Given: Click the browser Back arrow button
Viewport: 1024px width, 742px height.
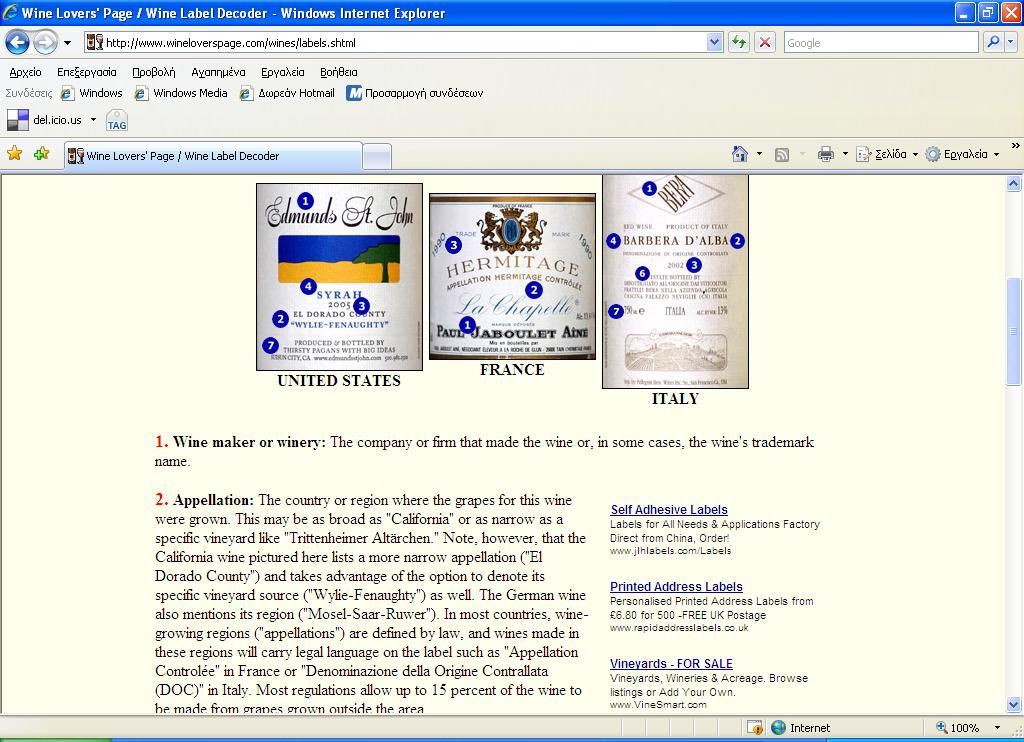Looking at the screenshot, I should click(18, 43).
